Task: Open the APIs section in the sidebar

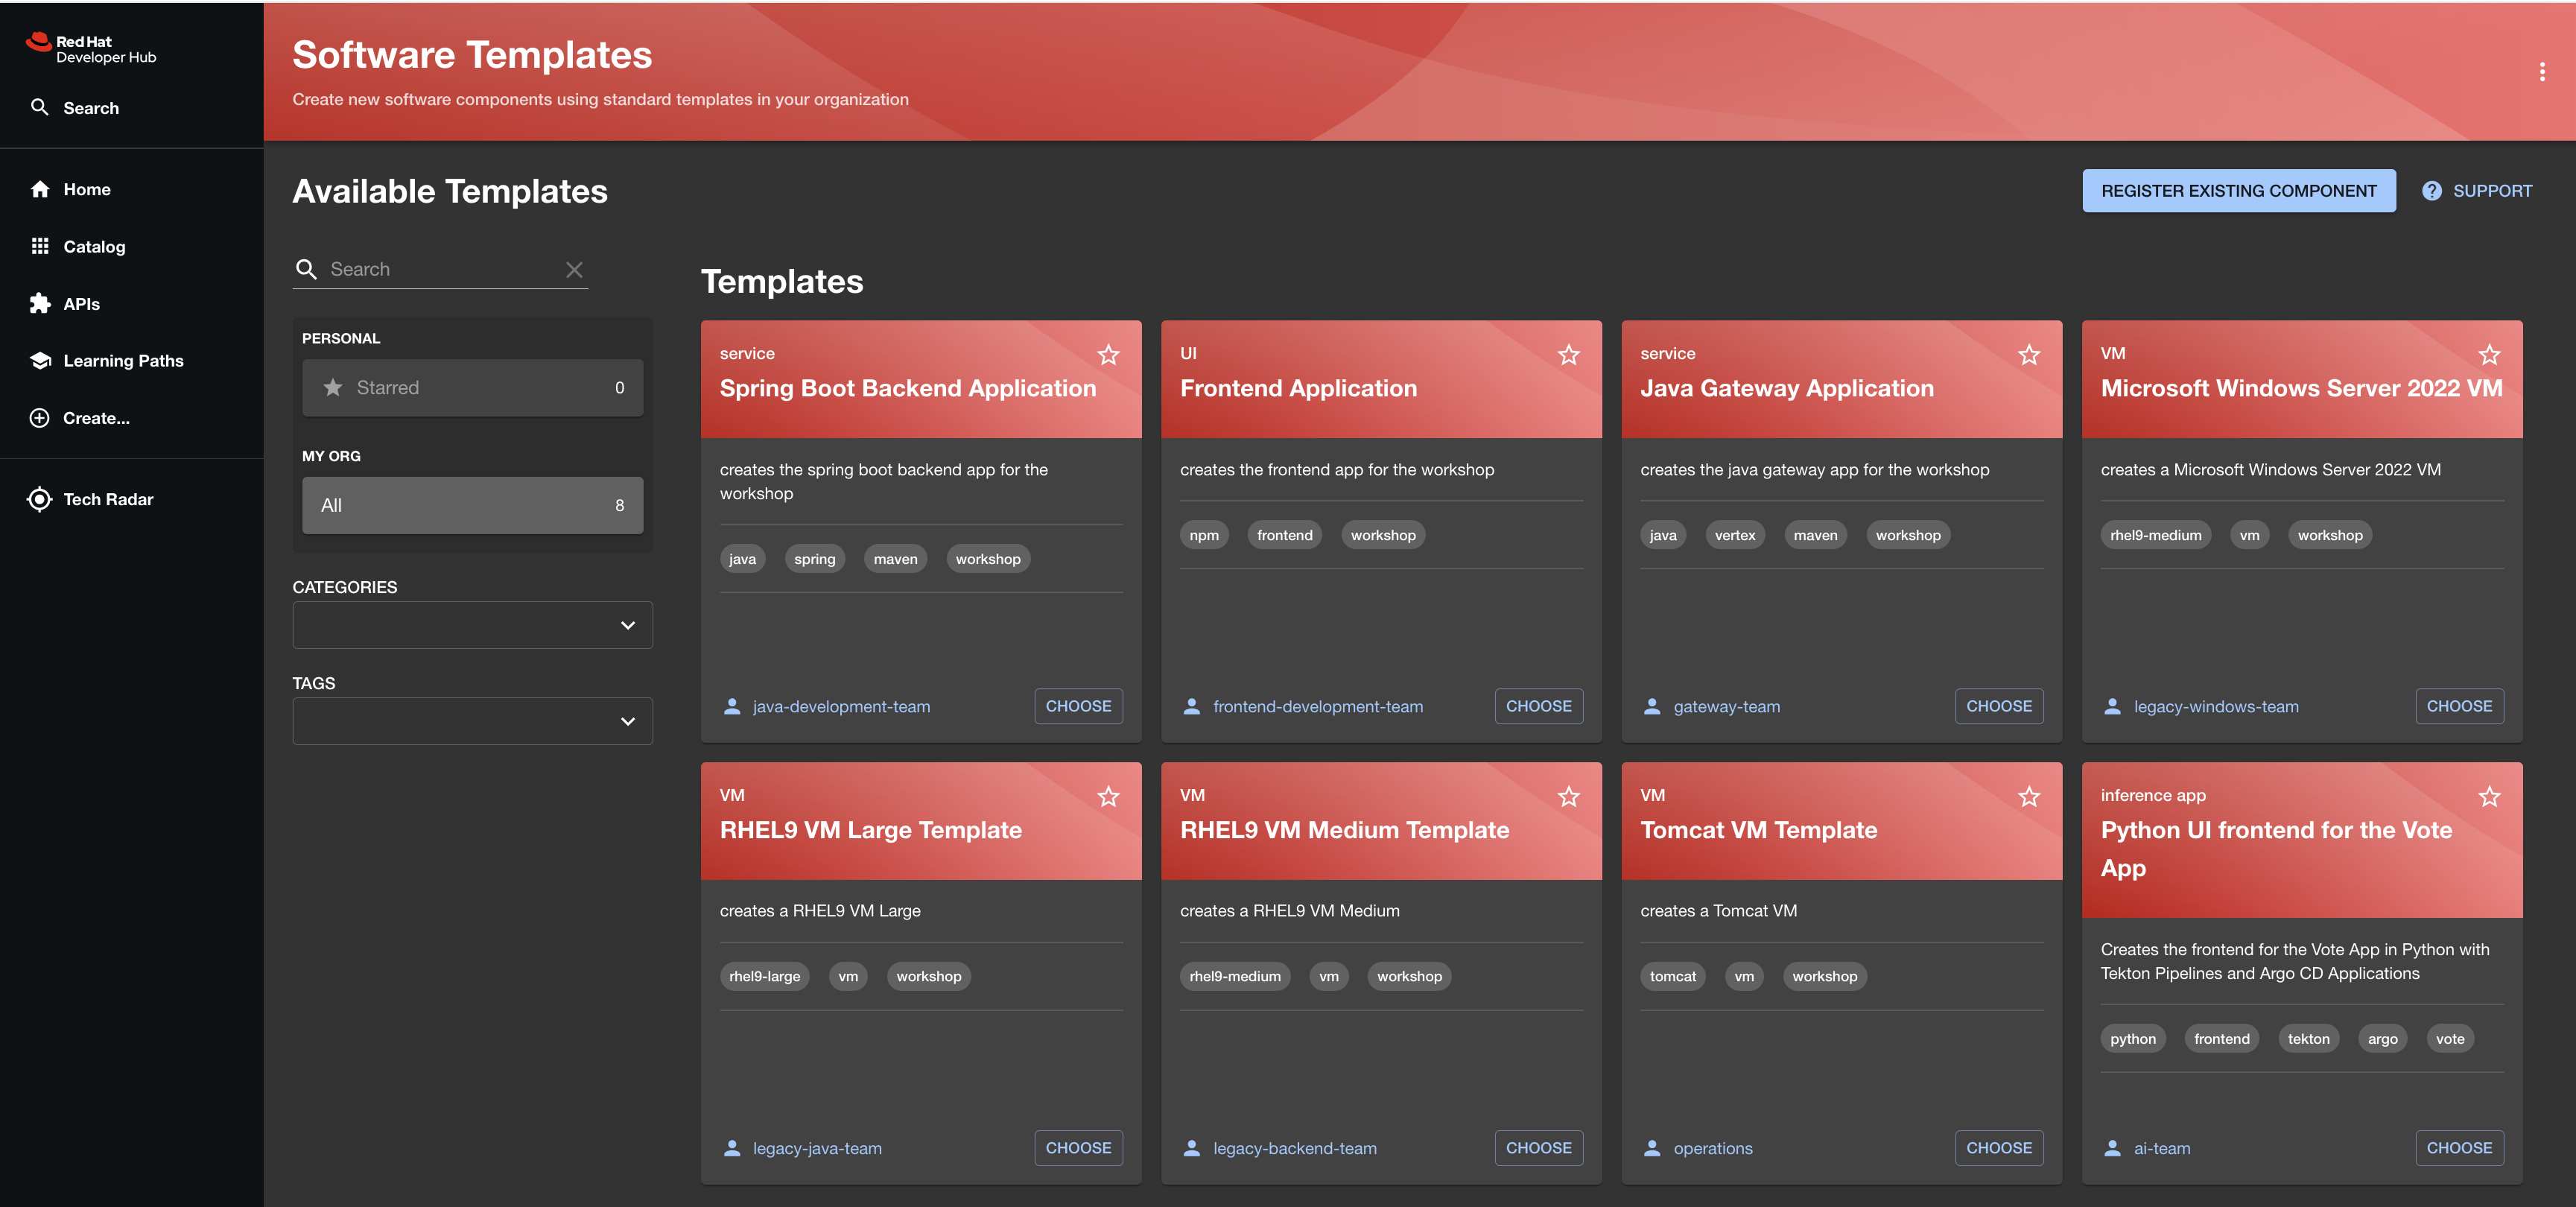Action: click(x=81, y=303)
